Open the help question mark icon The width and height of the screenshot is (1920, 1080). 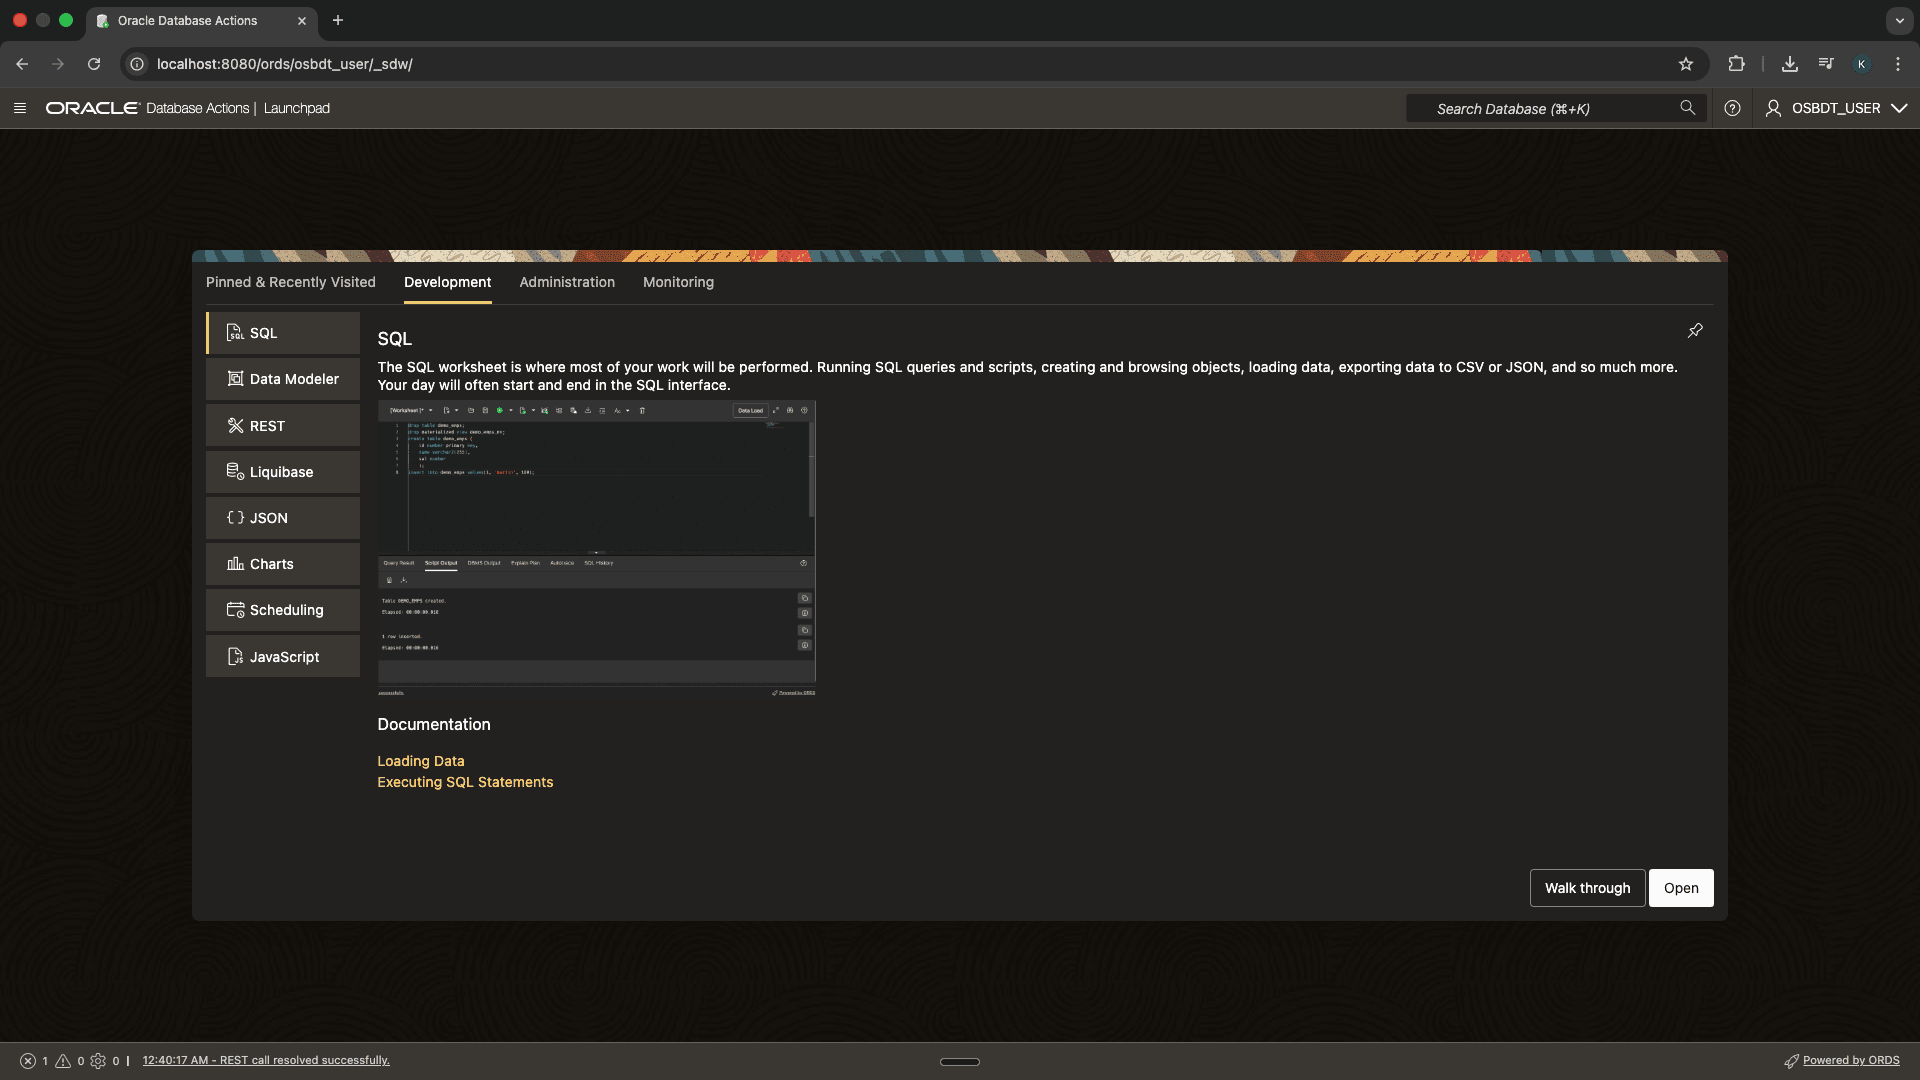pos(1732,108)
